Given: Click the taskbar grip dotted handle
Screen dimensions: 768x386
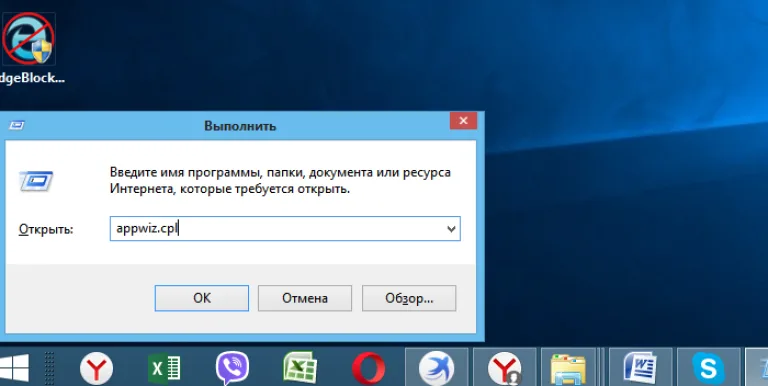Looking at the screenshot, I should pyautogui.click(x=49, y=368).
